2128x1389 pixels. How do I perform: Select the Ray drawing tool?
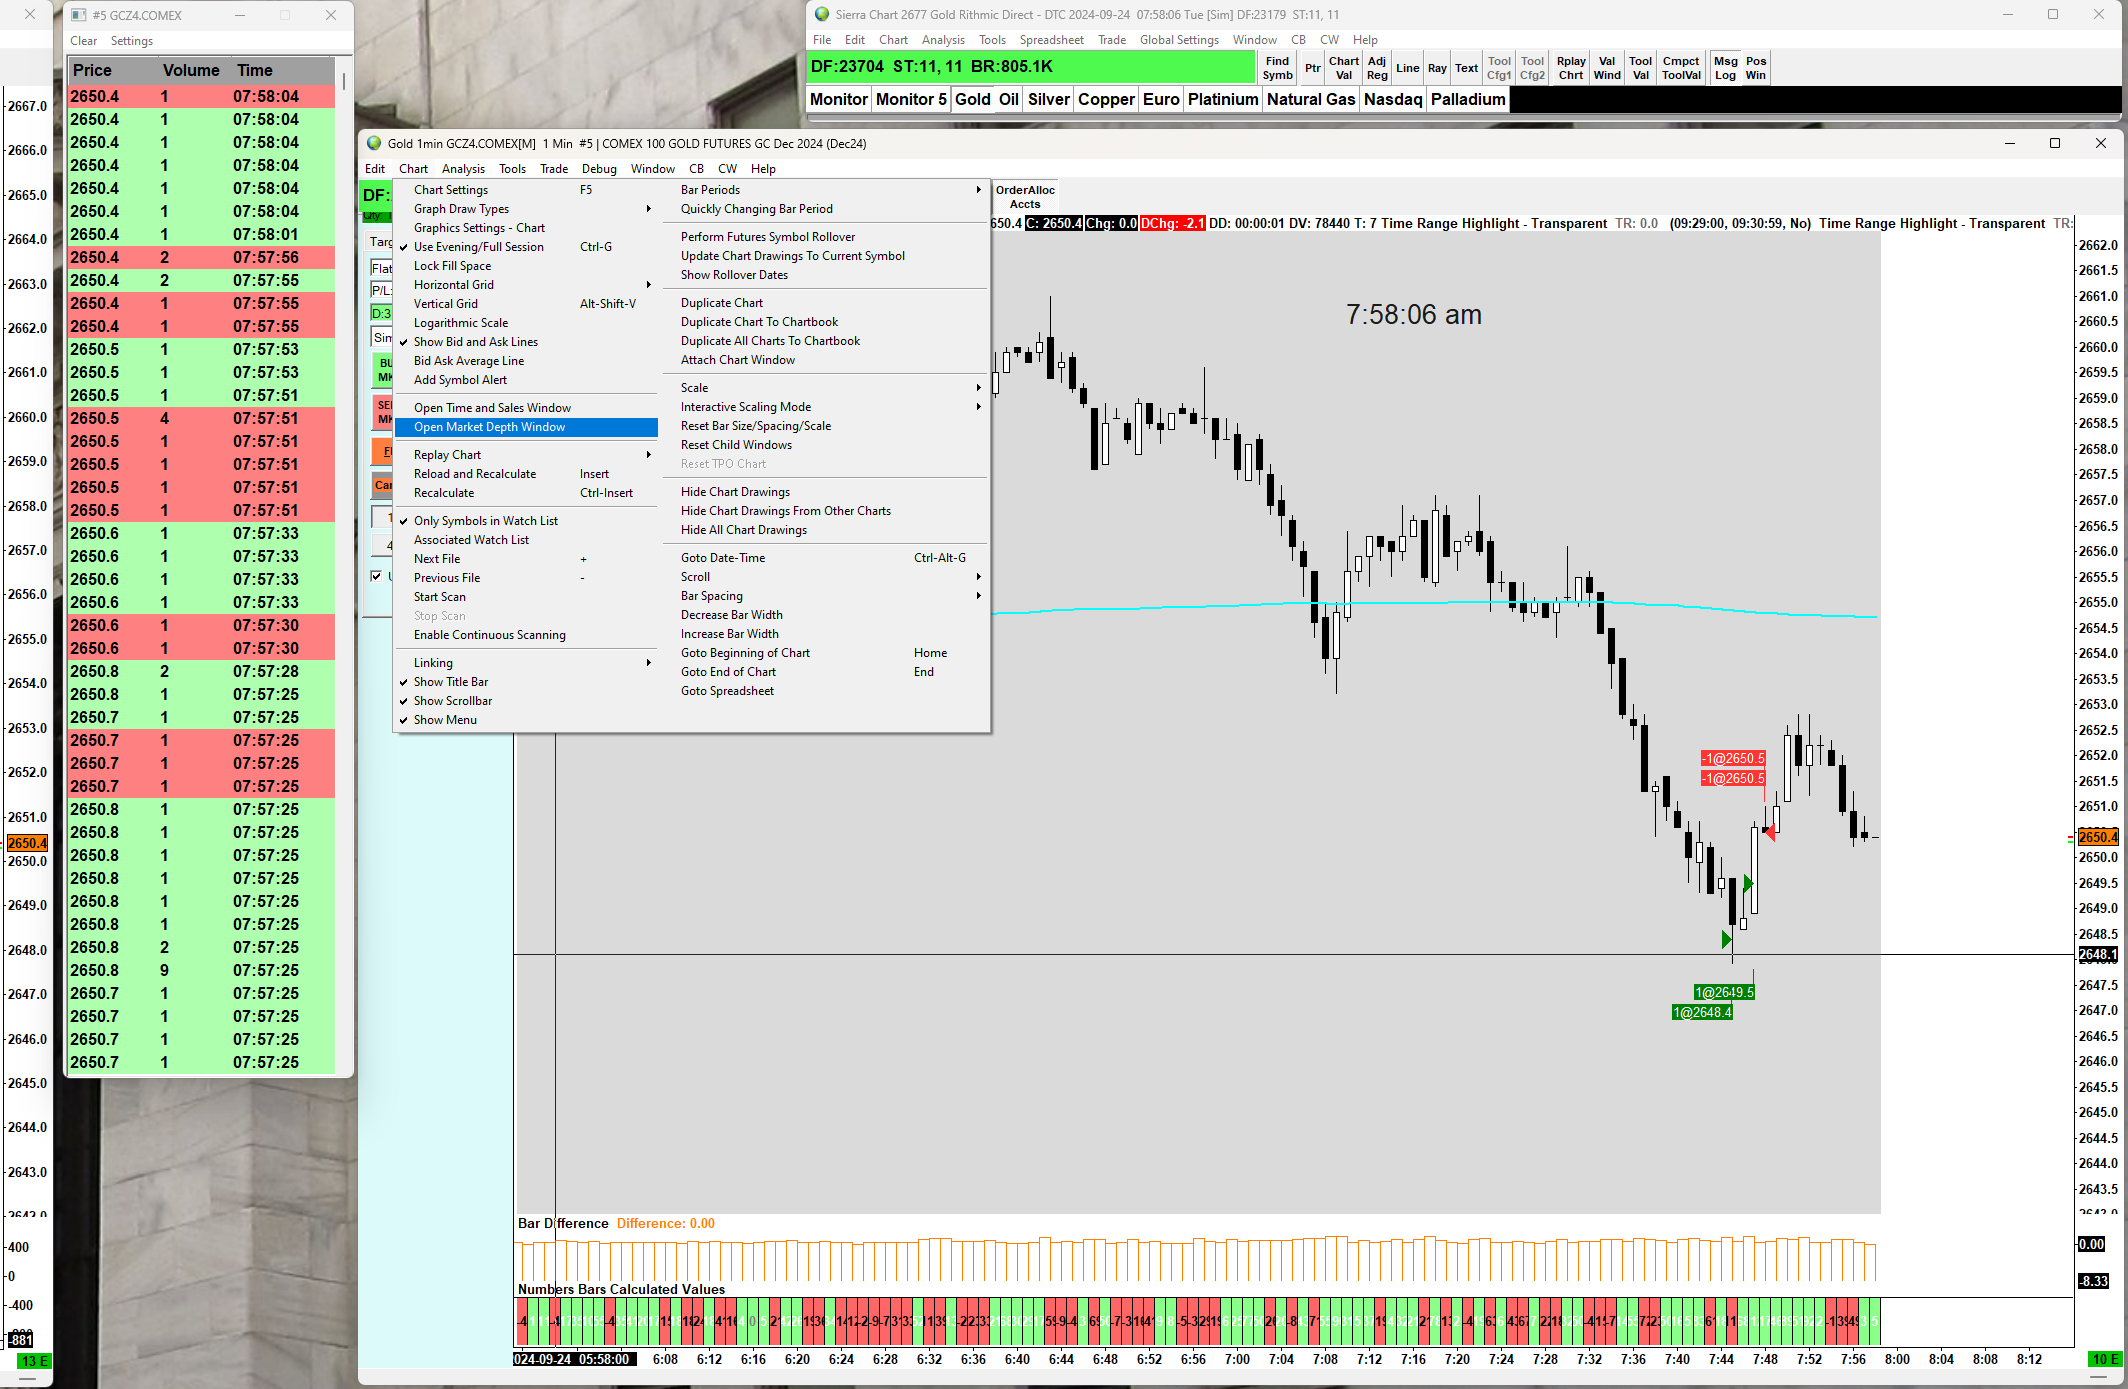tap(1437, 68)
